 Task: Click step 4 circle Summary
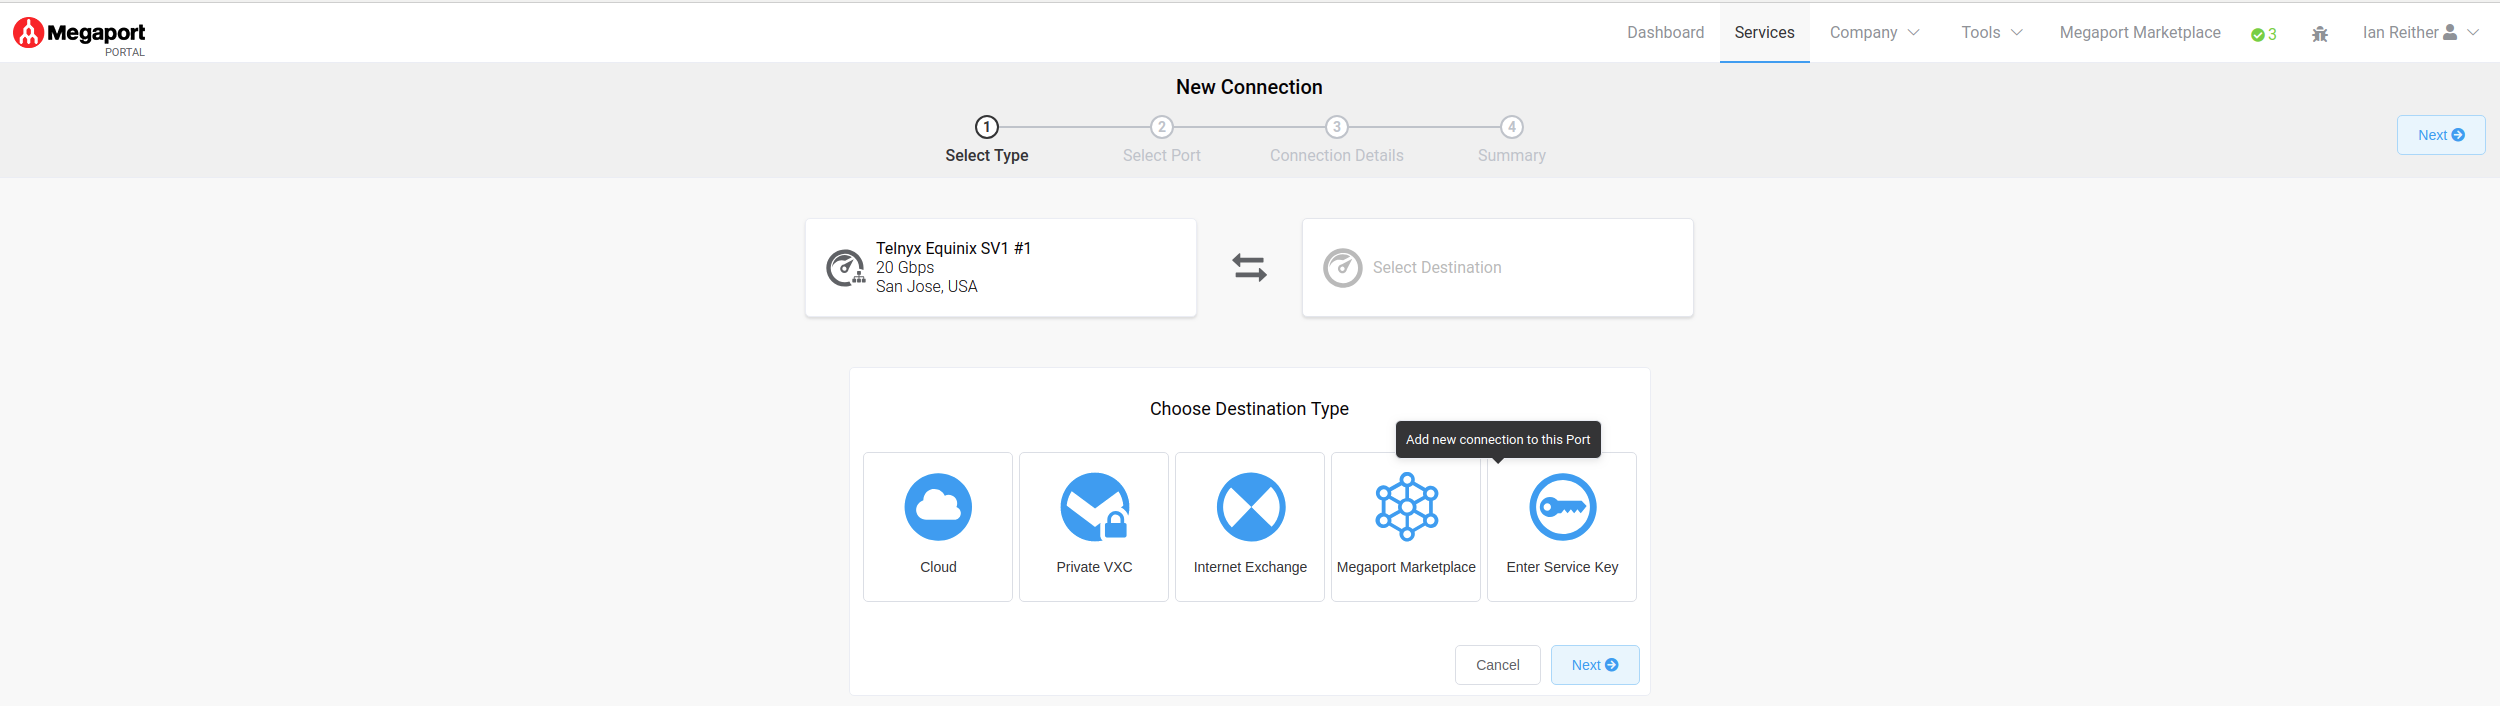[1512, 127]
